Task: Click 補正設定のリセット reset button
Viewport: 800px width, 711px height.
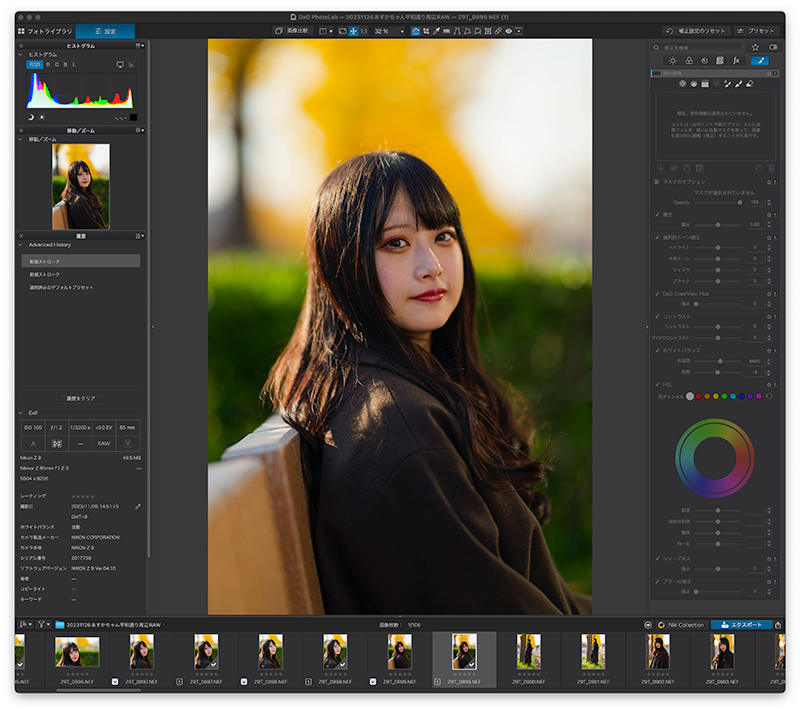Action: point(696,31)
